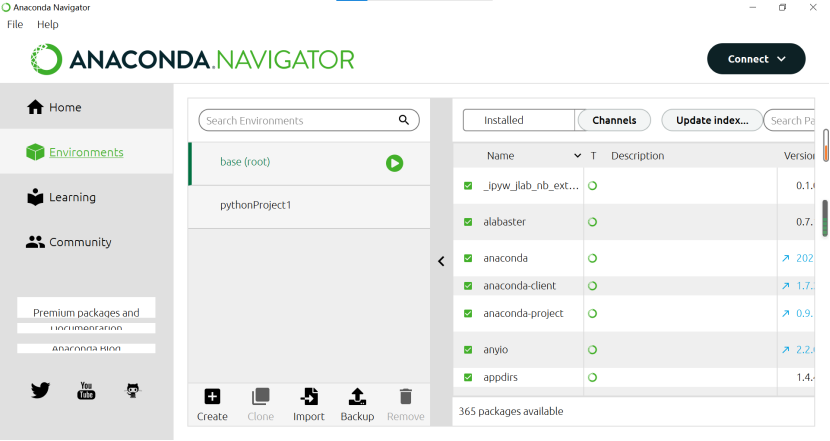Click the Environments tab link
The width and height of the screenshot is (830, 441).
(86, 152)
